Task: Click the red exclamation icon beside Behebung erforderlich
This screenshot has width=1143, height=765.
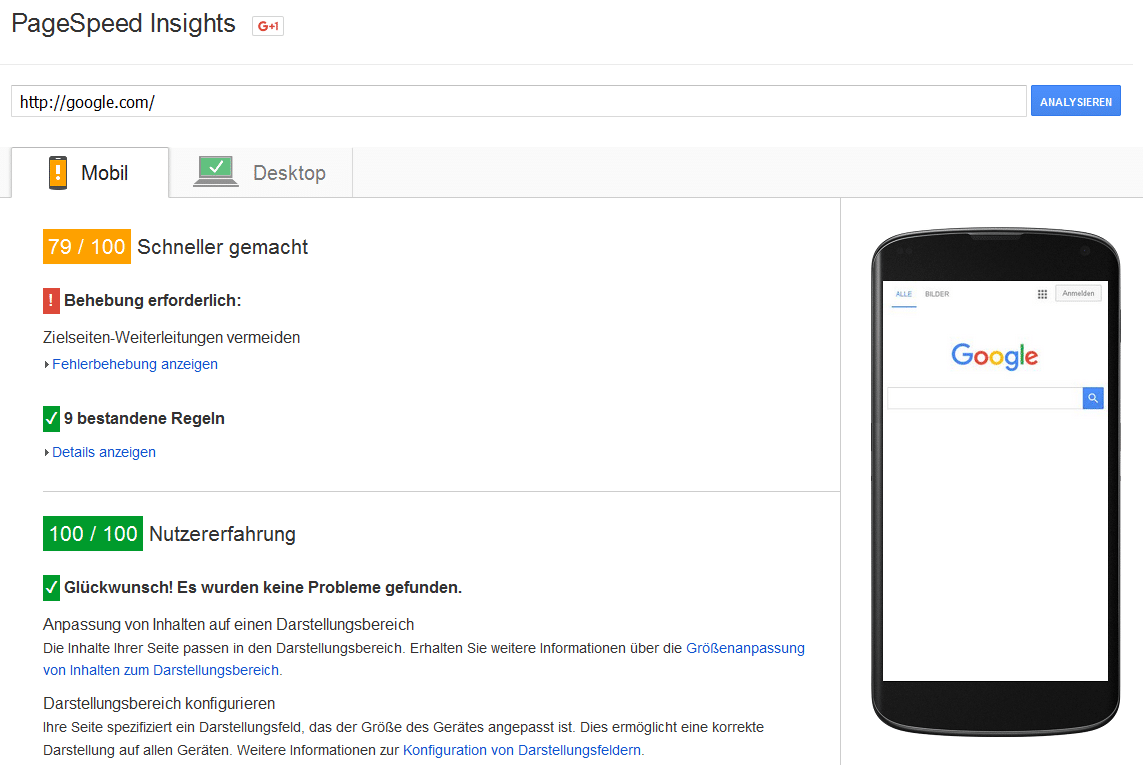Action: tap(51, 300)
